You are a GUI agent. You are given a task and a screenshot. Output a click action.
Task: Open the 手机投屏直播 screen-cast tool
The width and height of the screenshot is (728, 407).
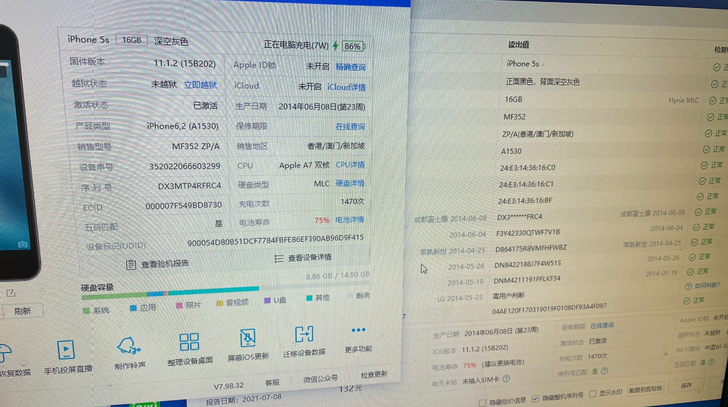(66, 357)
